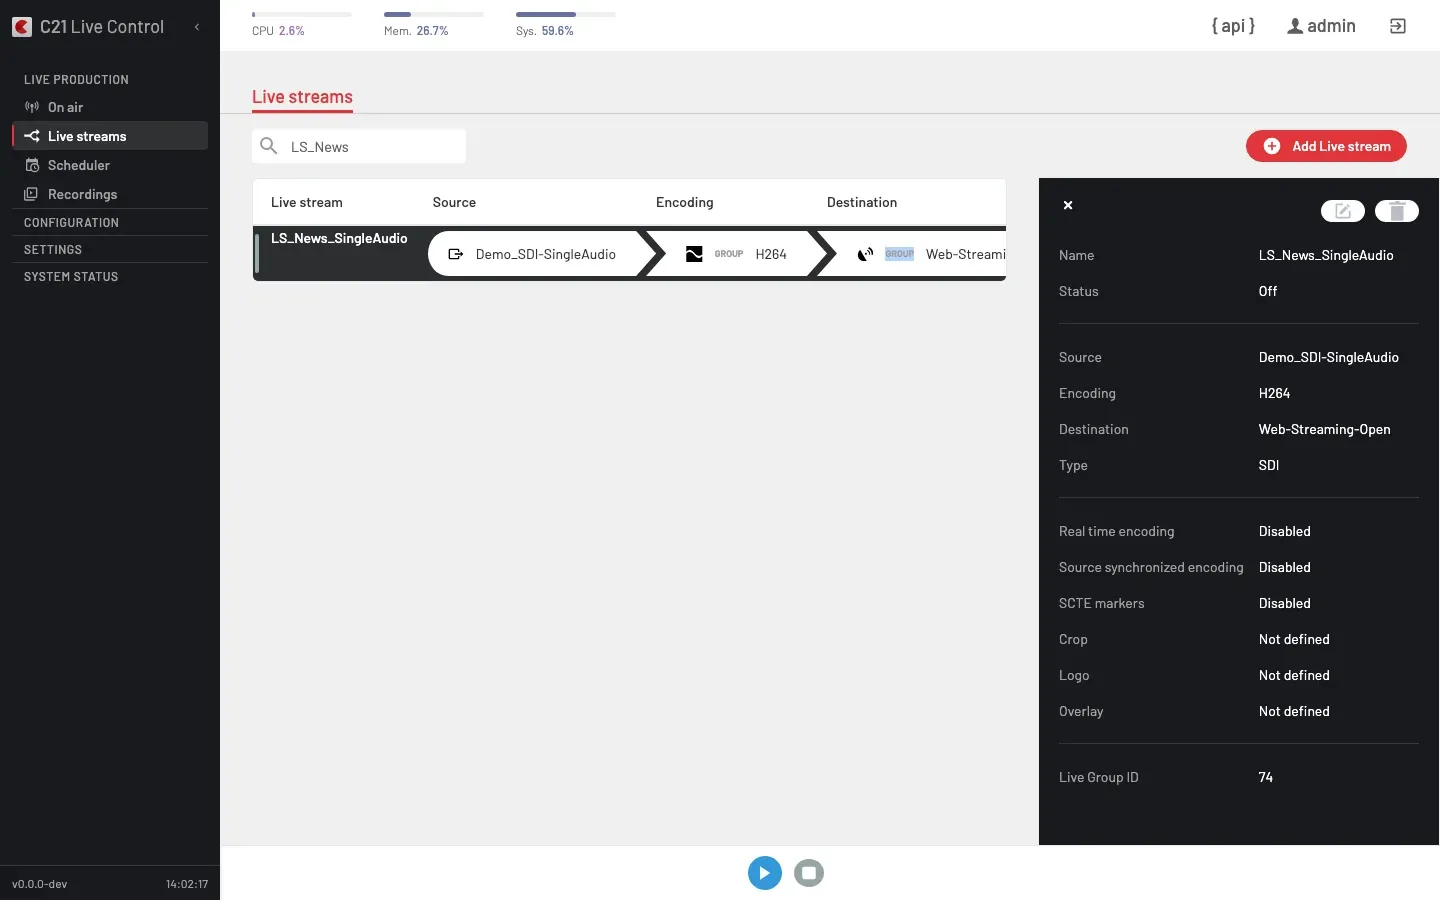The width and height of the screenshot is (1440, 900).
Task: Click the LIVE PRODUCTION section header
Action: [76, 80]
